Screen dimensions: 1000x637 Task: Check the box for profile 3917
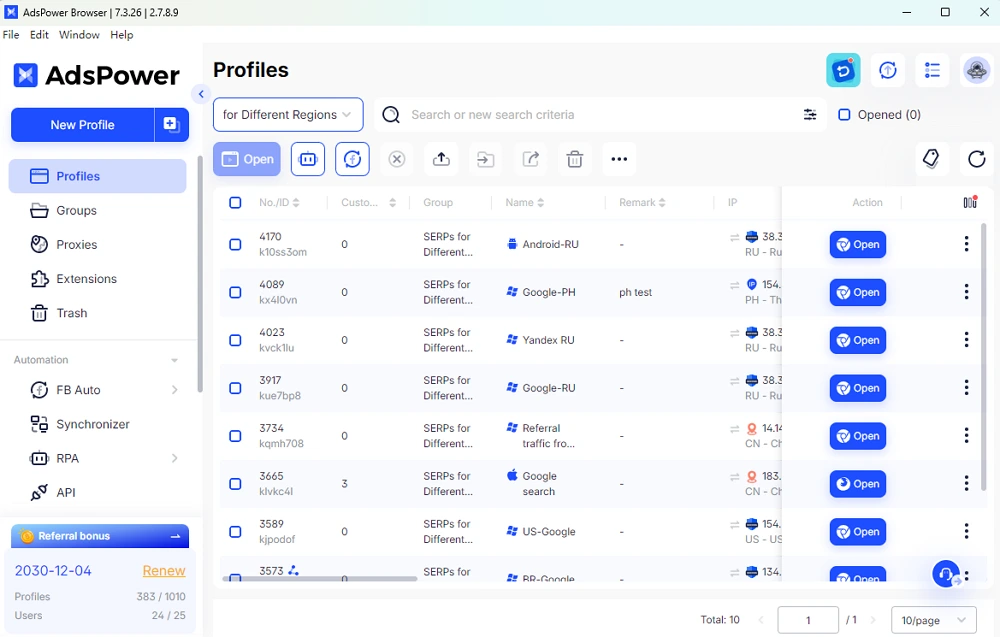[x=235, y=388]
